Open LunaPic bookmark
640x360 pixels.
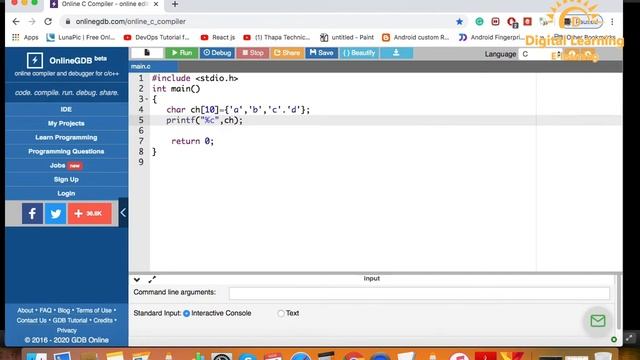(x=81, y=37)
